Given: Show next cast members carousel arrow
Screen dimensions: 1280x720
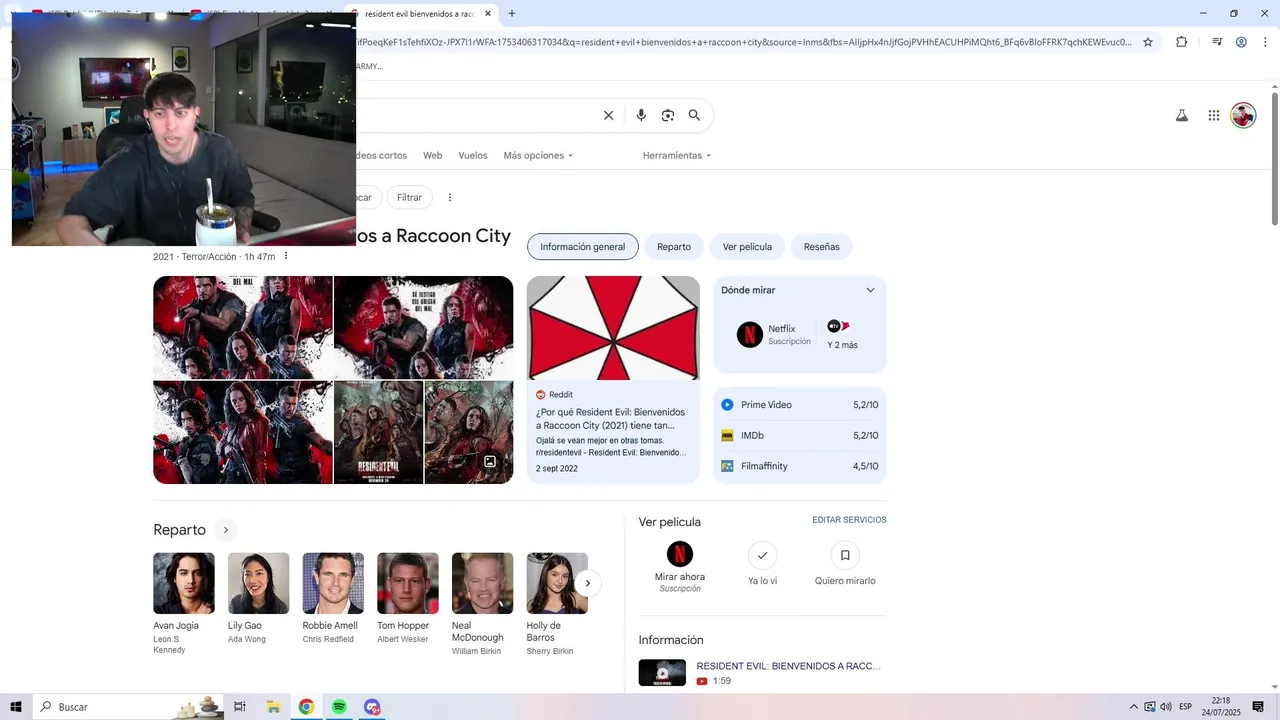Looking at the screenshot, I should point(588,583).
